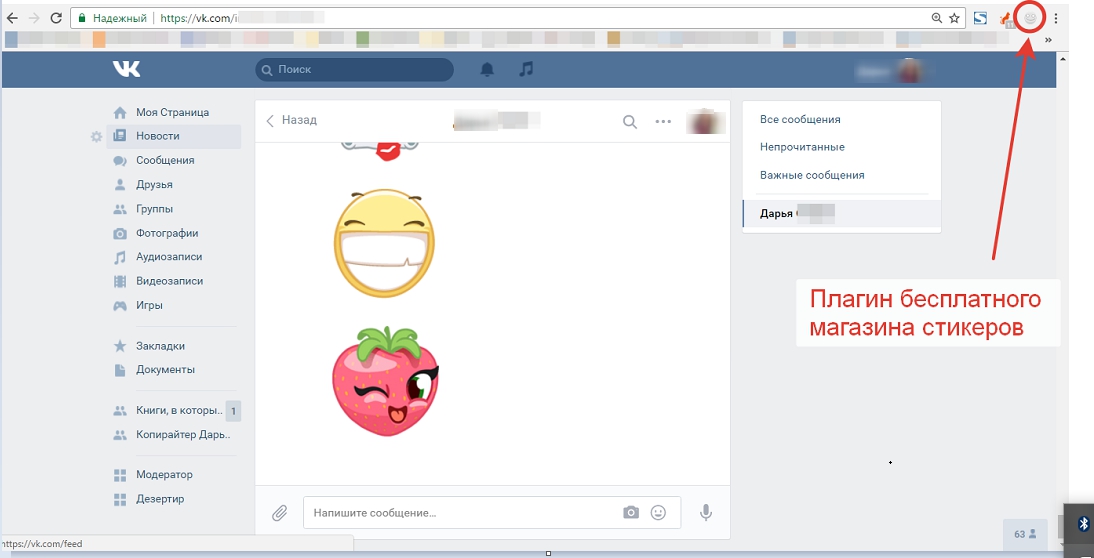
Task: Open the emoji smiley picker
Action: (658, 512)
